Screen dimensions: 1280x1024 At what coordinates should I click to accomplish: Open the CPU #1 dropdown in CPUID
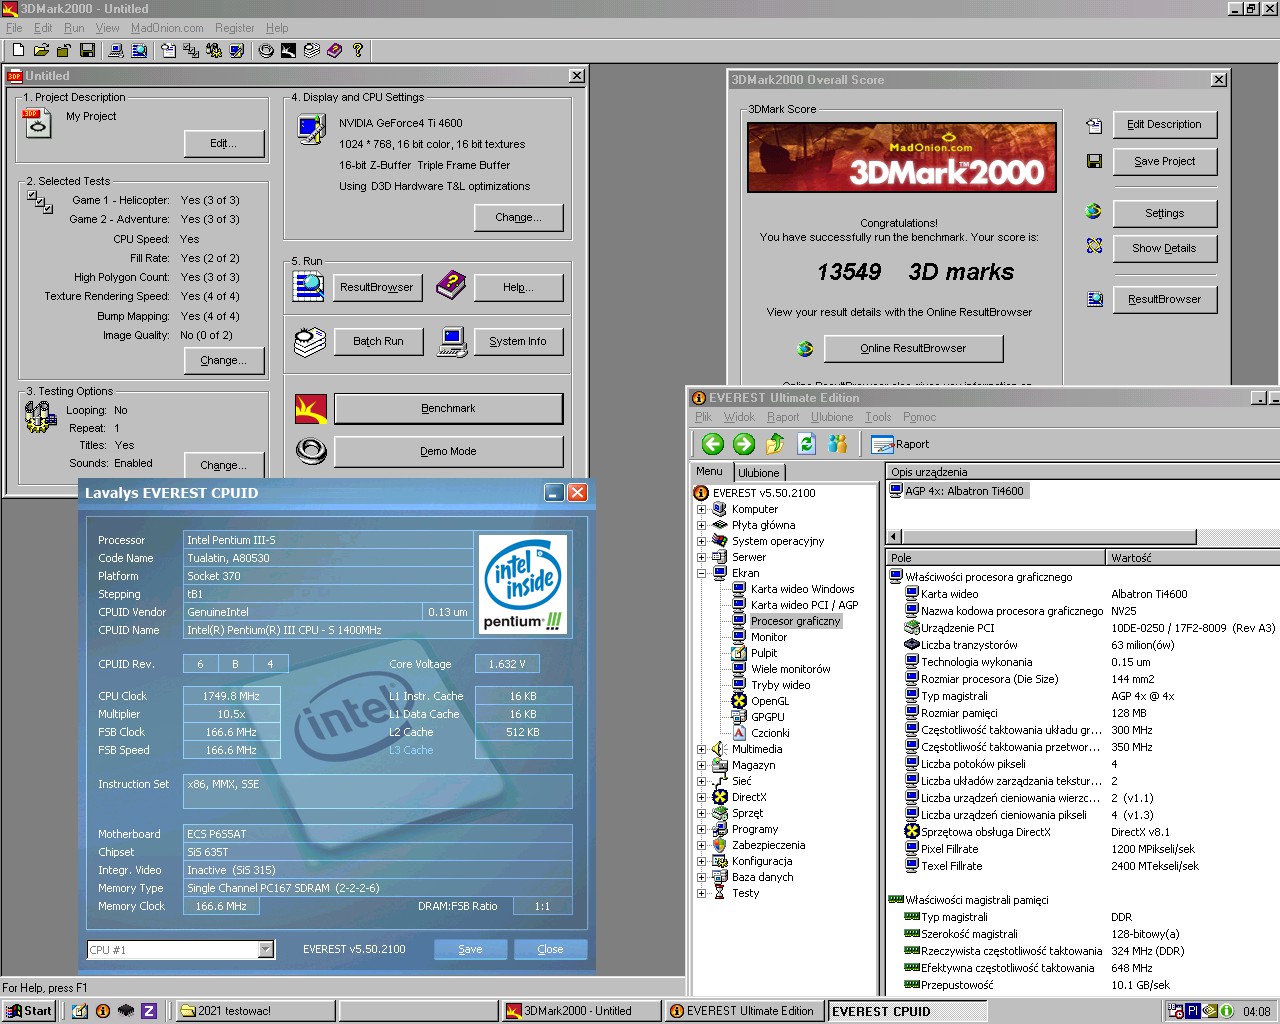point(266,950)
